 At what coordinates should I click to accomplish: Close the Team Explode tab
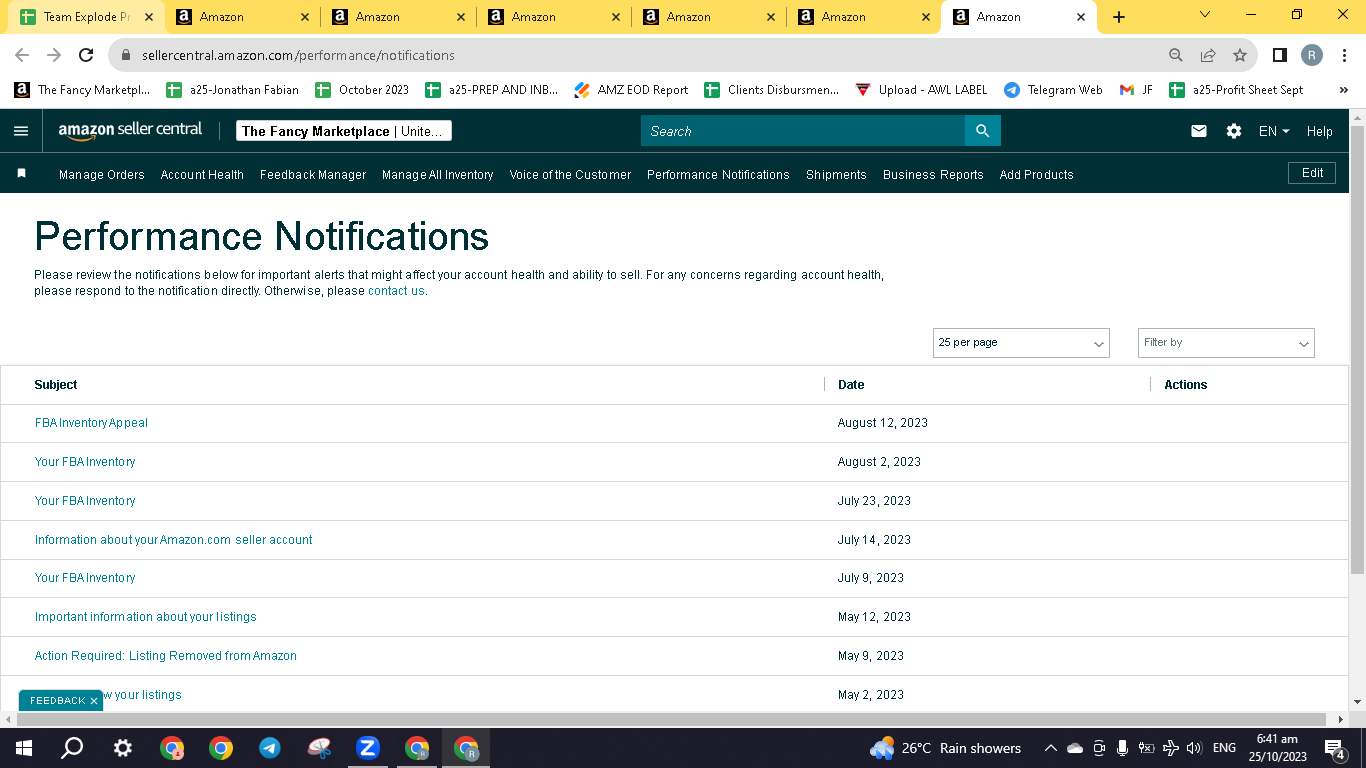(148, 17)
